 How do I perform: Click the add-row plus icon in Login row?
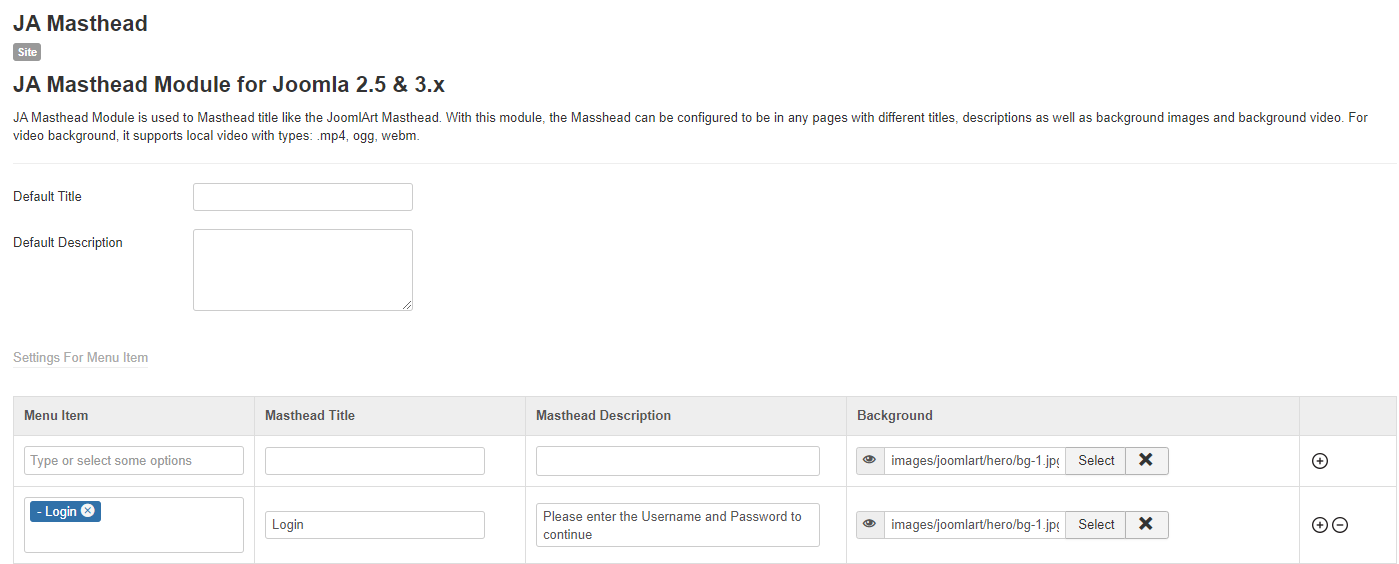point(1319,525)
